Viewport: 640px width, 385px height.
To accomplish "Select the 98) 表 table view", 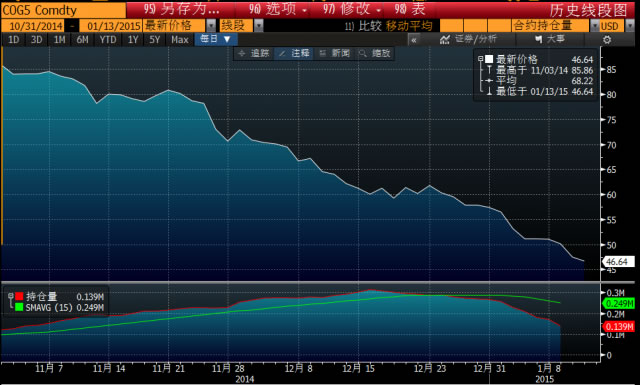I will pyautogui.click(x=410, y=9).
